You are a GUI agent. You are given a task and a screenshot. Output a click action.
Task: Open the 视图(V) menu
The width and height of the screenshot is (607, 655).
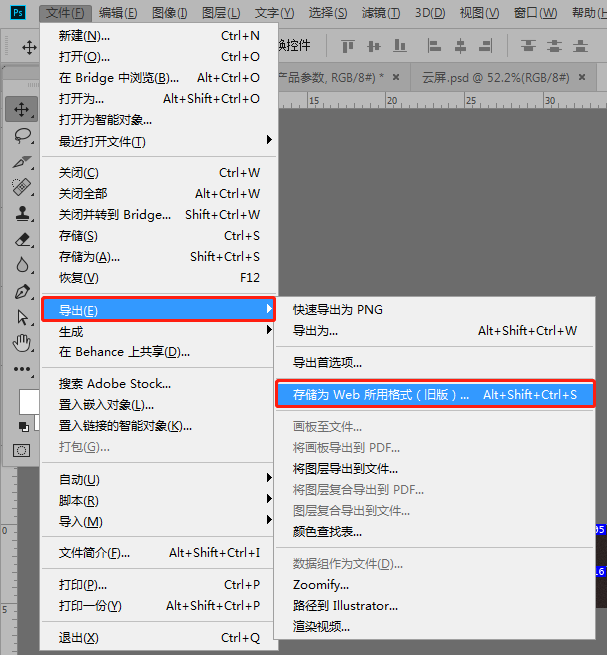479,13
